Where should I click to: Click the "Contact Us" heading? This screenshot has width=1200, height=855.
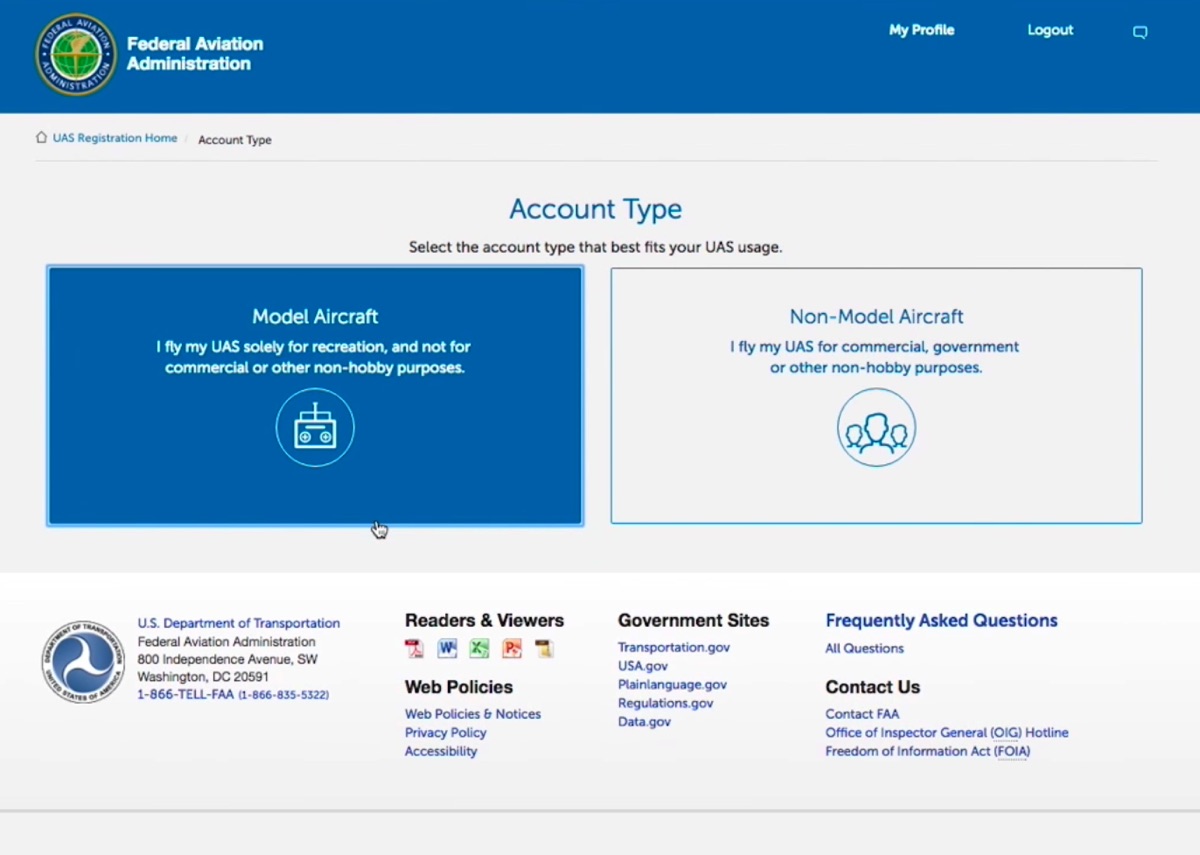872,687
